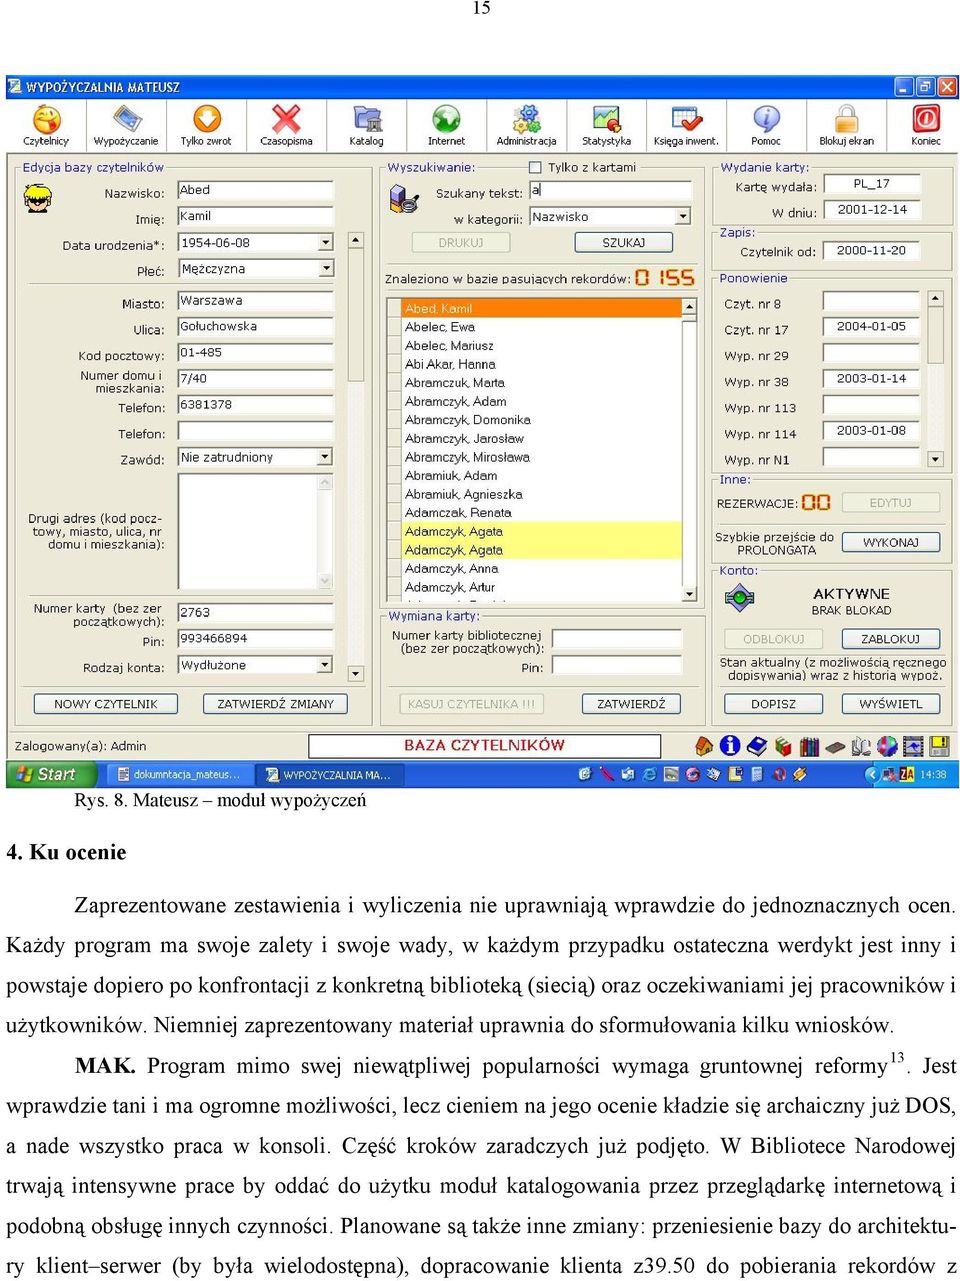Click the yellow floppy disk status icon
Screen dimensions: 960x1281
[939, 746]
